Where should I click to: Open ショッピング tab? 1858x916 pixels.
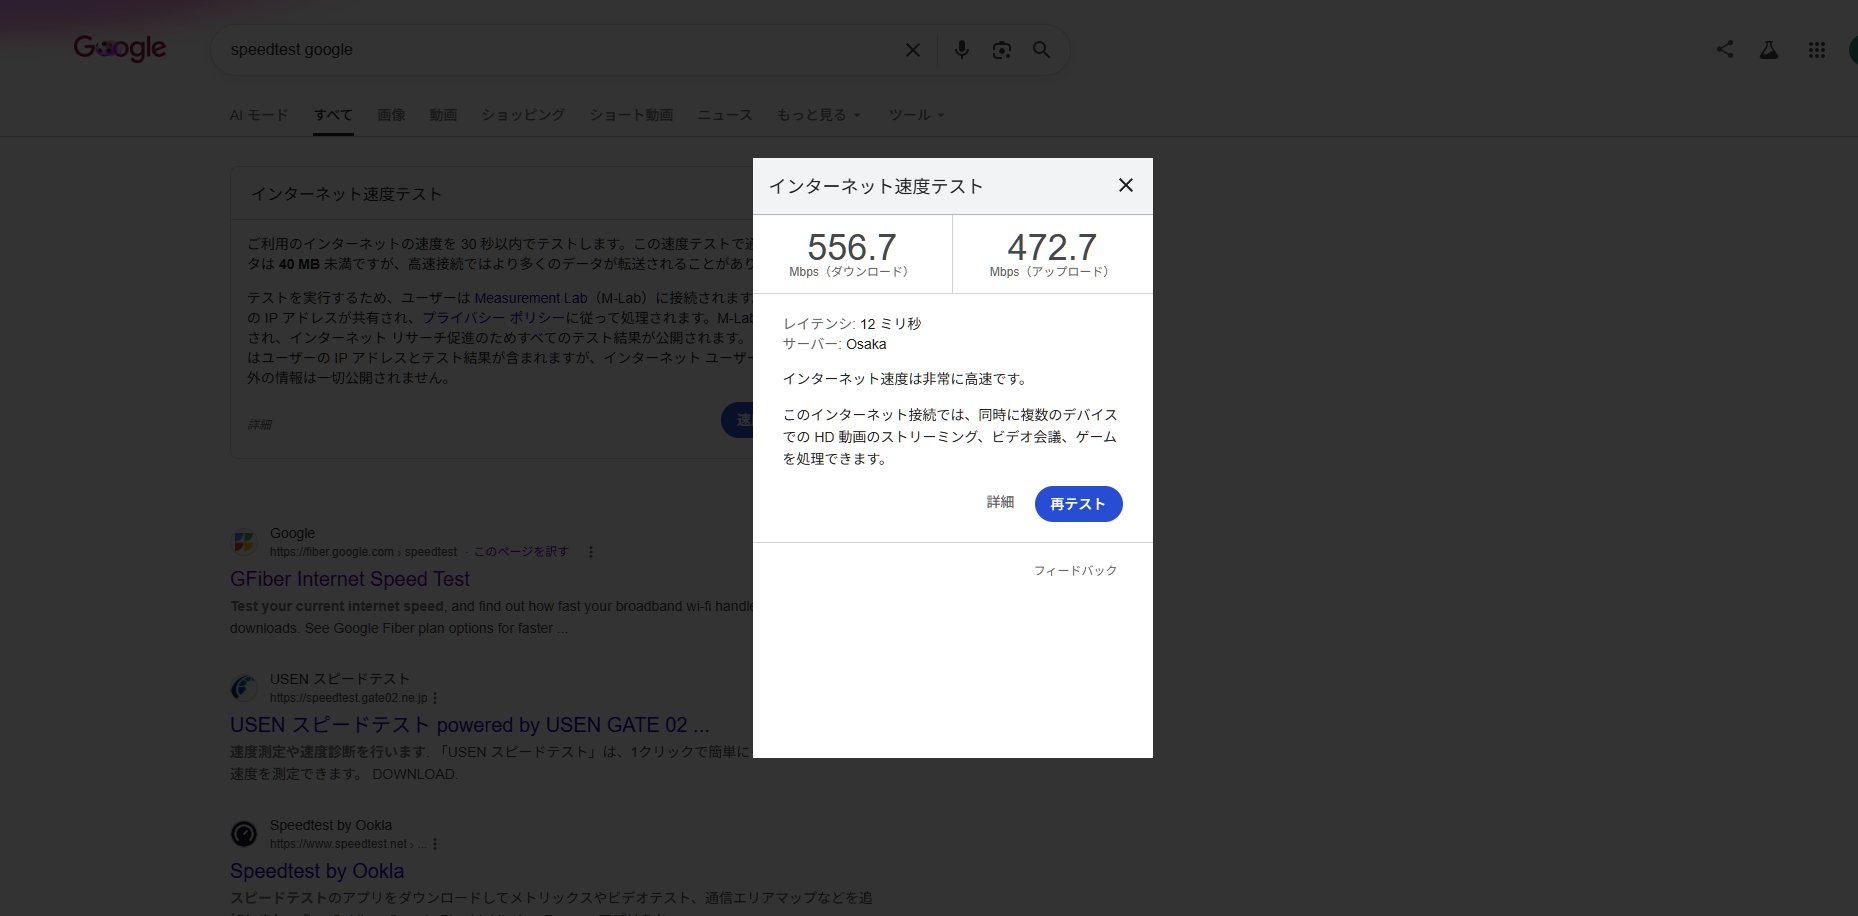[523, 115]
